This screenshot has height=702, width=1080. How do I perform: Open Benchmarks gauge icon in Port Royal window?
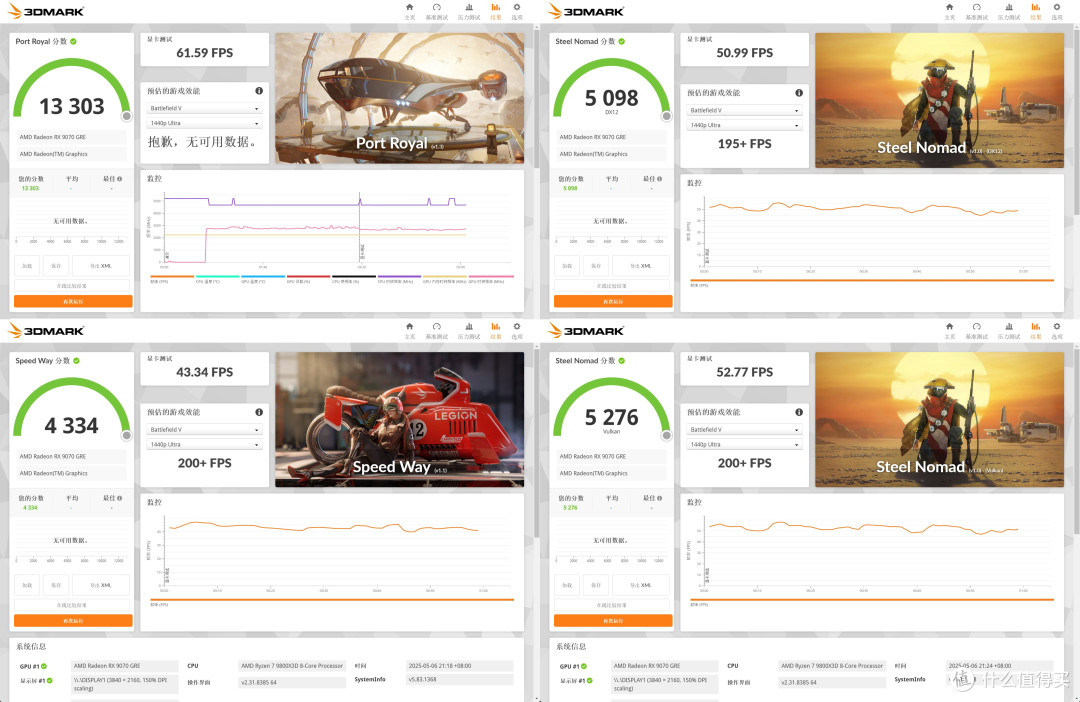click(437, 8)
